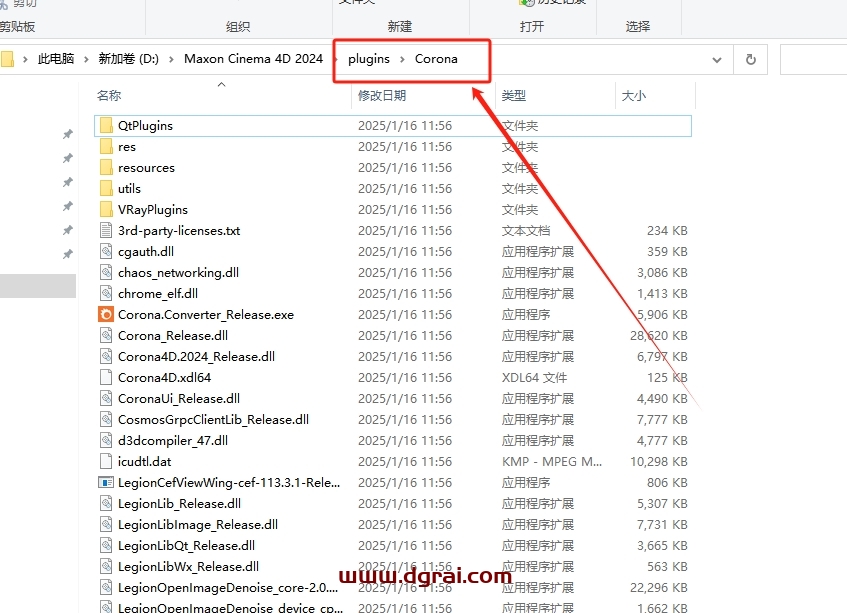
Task: Select the utils folder icon
Action: click(106, 189)
